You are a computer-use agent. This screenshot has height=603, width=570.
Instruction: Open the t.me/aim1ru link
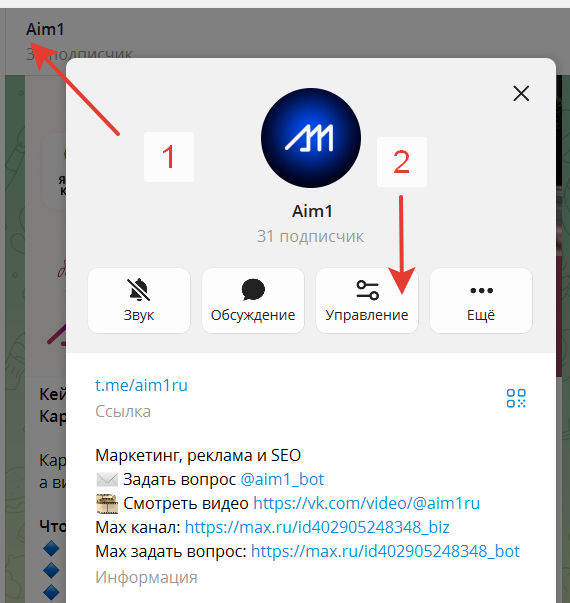tap(141, 385)
